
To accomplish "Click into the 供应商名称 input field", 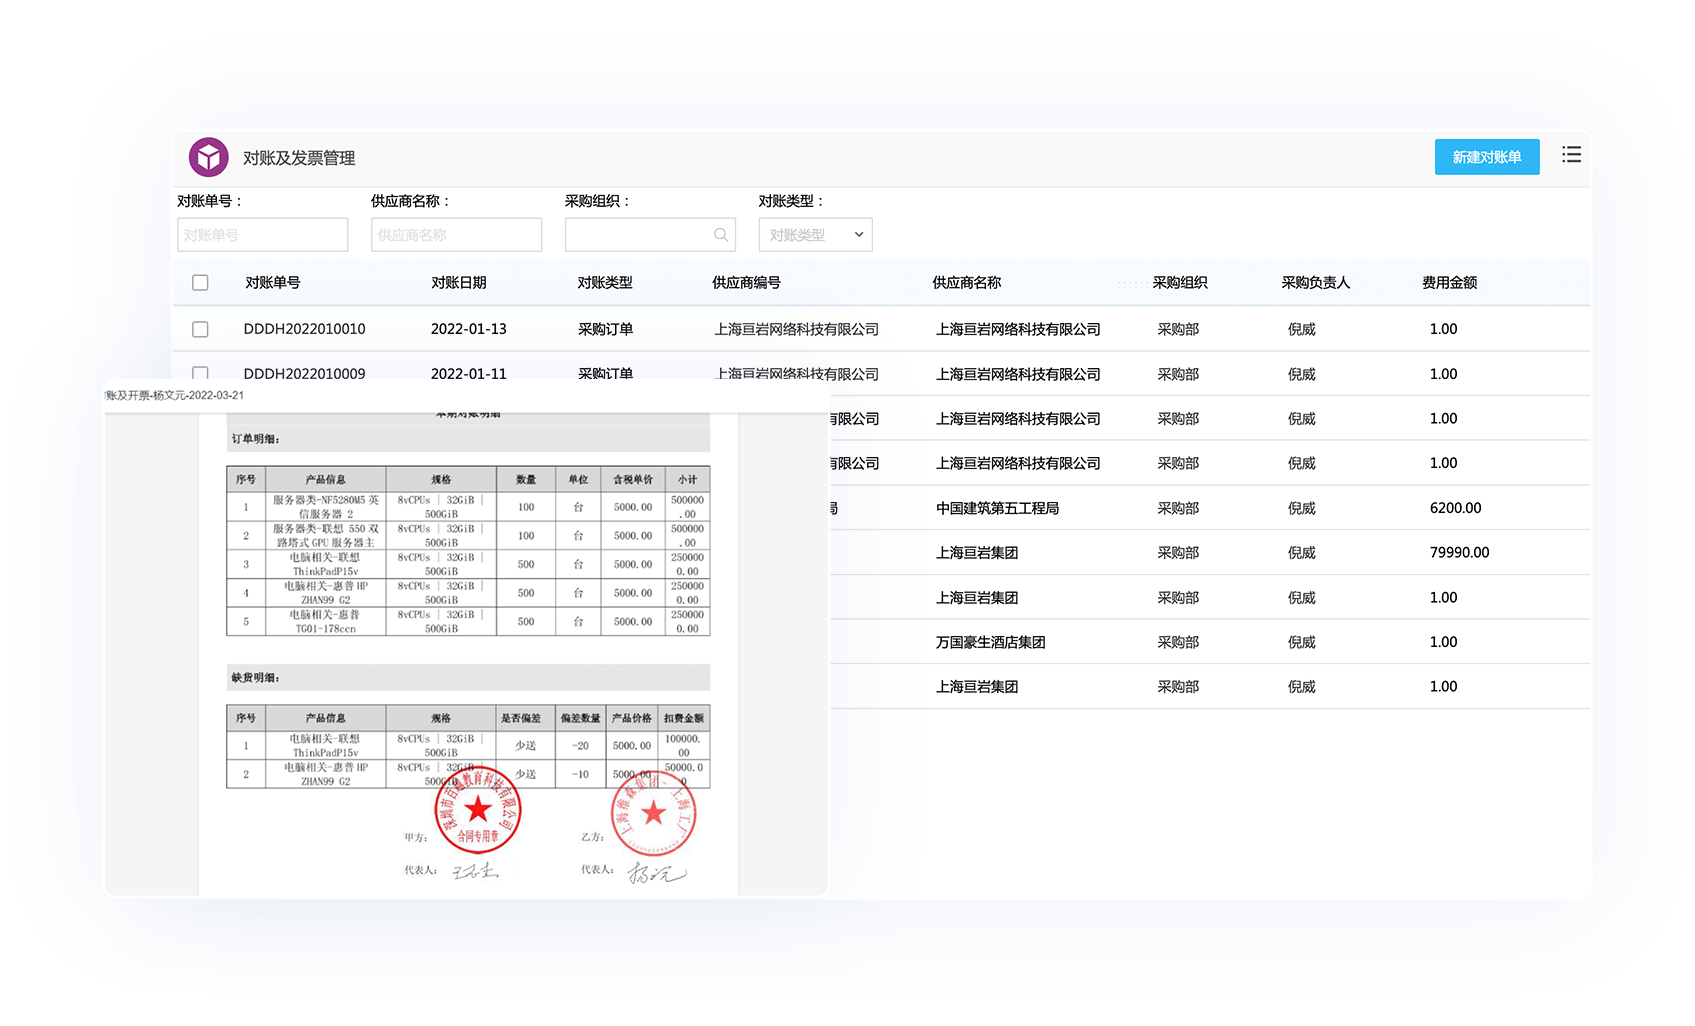I will tap(456, 235).
